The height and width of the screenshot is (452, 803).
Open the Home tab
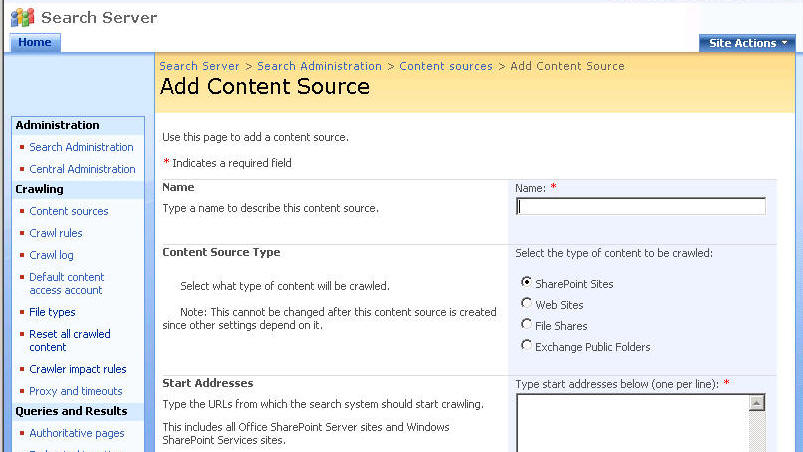[x=35, y=42]
